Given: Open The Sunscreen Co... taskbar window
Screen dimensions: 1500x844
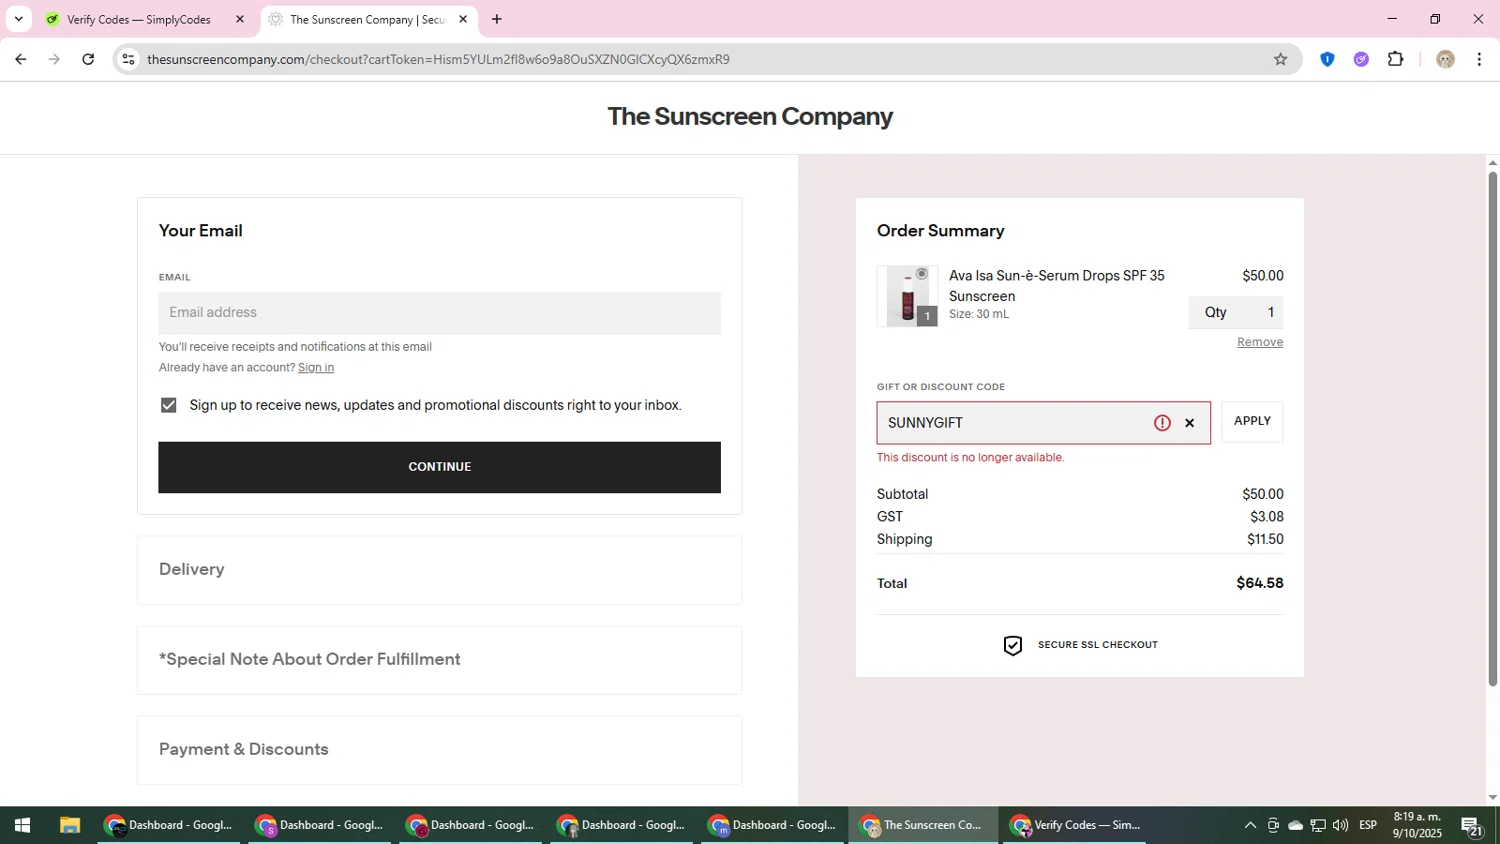Looking at the screenshot, I should pos(924,826).
